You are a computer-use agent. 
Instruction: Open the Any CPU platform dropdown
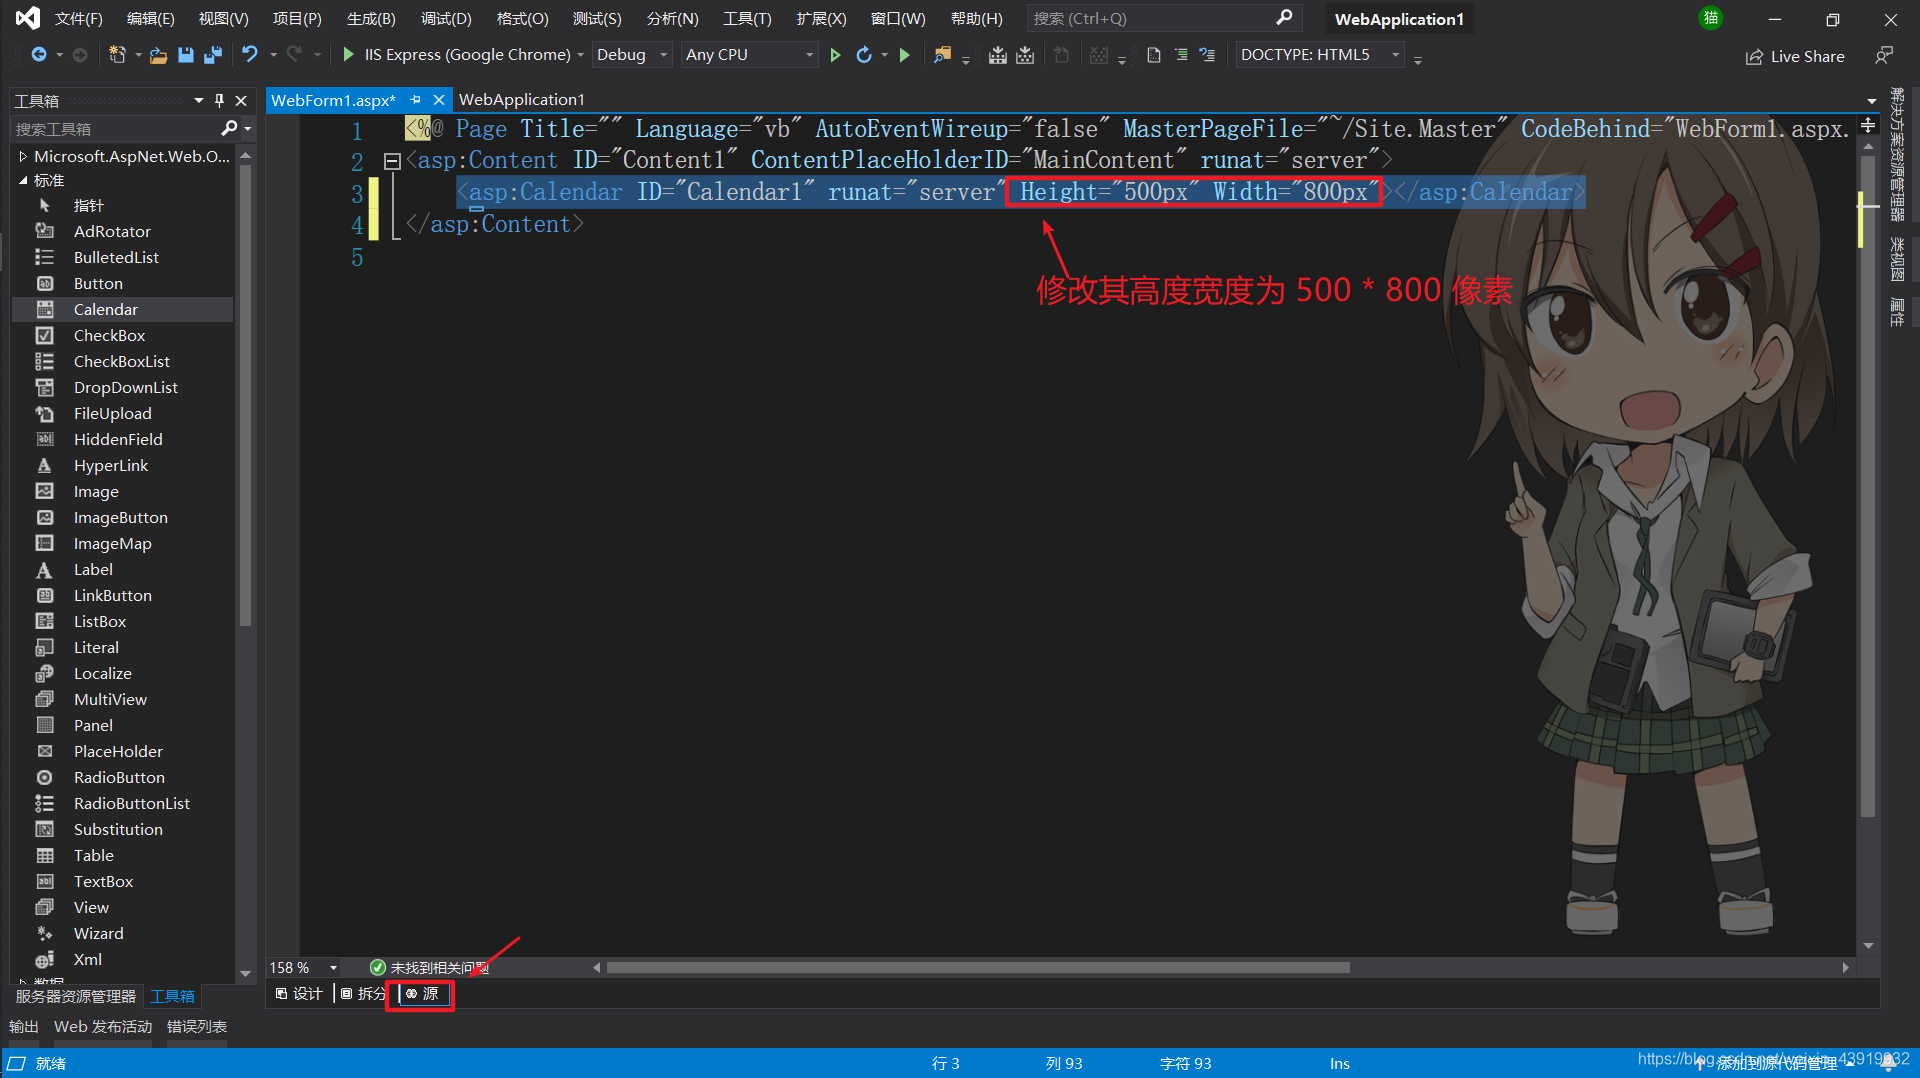pyautogui.click(x=750, y=55)
